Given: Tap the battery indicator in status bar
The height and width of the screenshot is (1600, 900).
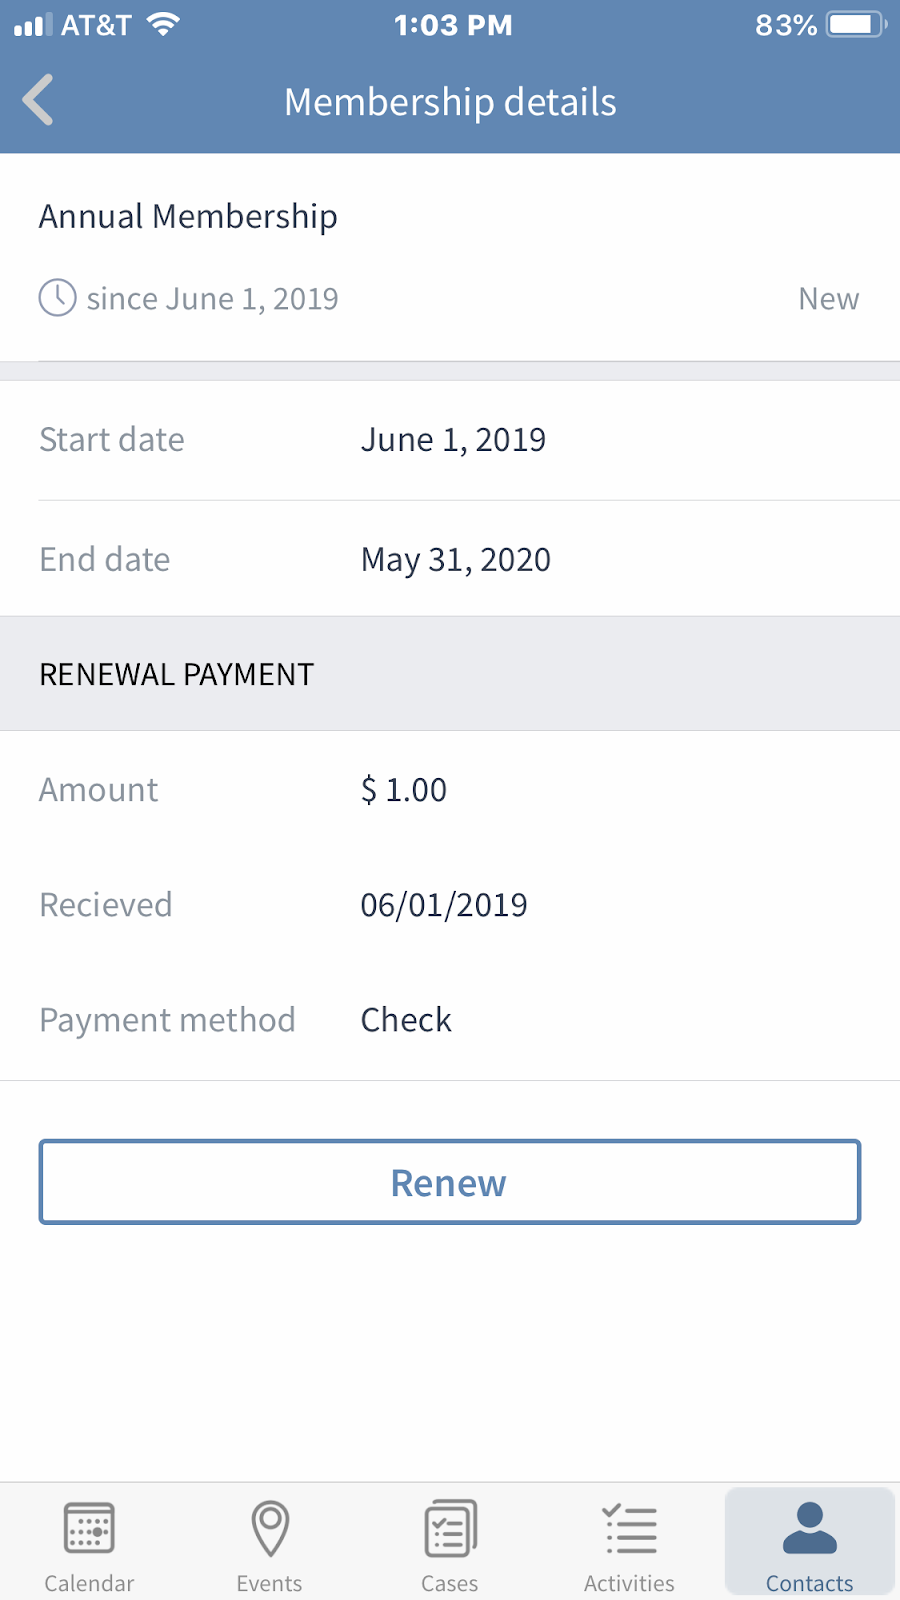Looking at the screenshot, I should 856,25.
